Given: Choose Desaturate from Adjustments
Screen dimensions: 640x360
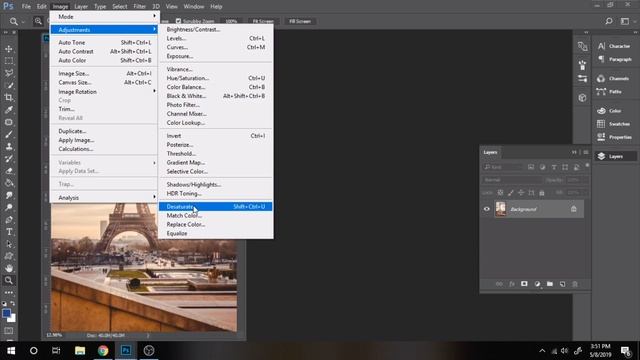Looking at the screenshot, I should click(x=216, y=207).
